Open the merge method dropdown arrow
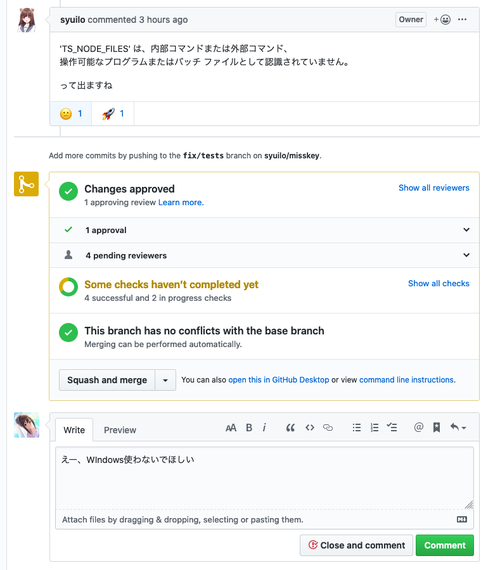This screenshot has height=570, width=500. [165, 380]
